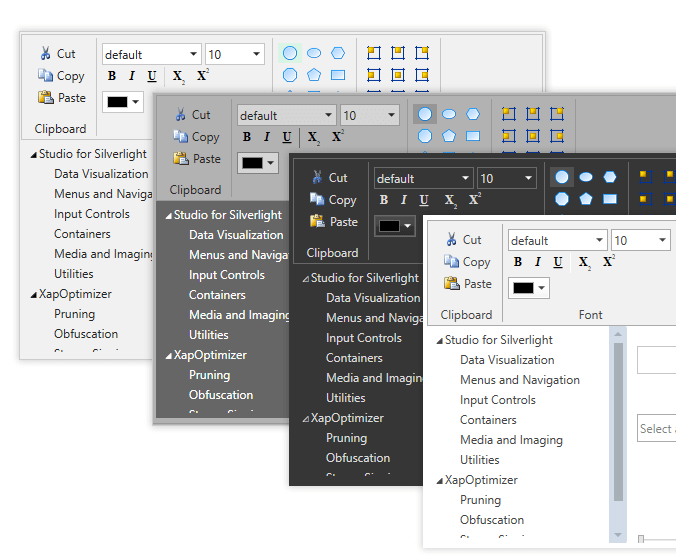Click the Select text box in white window
This screenshot has width=676, height=560.
coord(657,429)
